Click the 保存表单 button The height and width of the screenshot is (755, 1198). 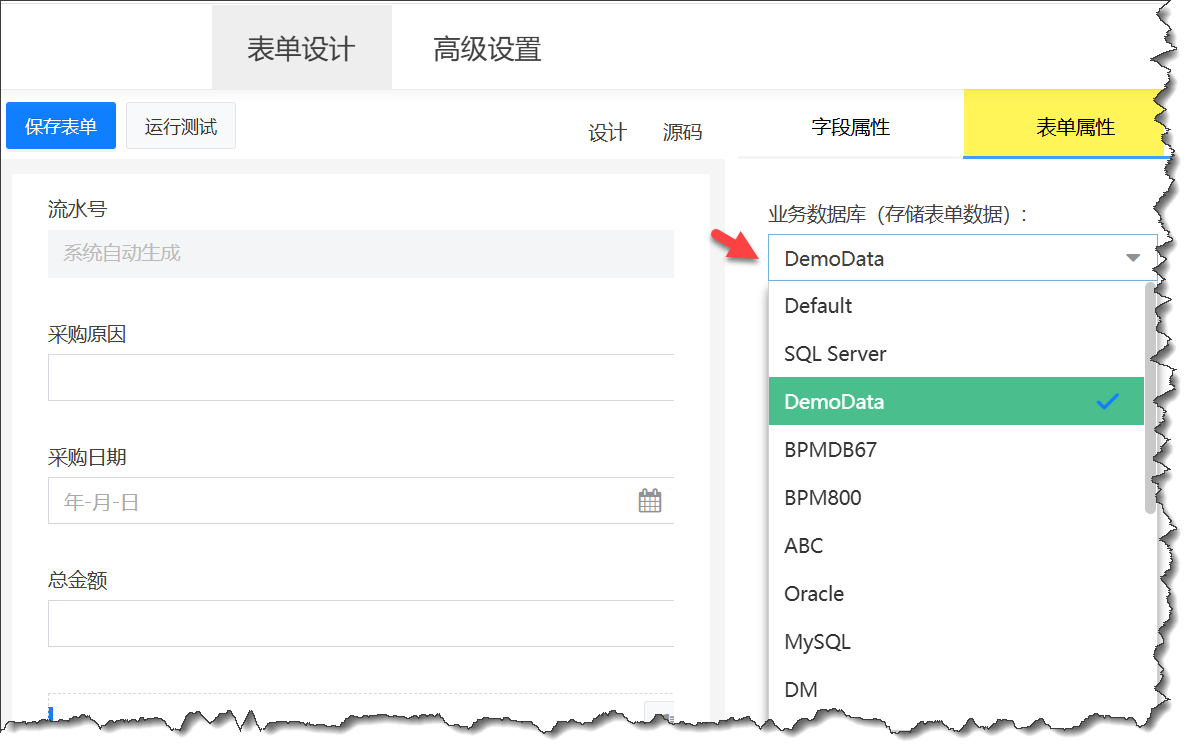click(61, 127)
